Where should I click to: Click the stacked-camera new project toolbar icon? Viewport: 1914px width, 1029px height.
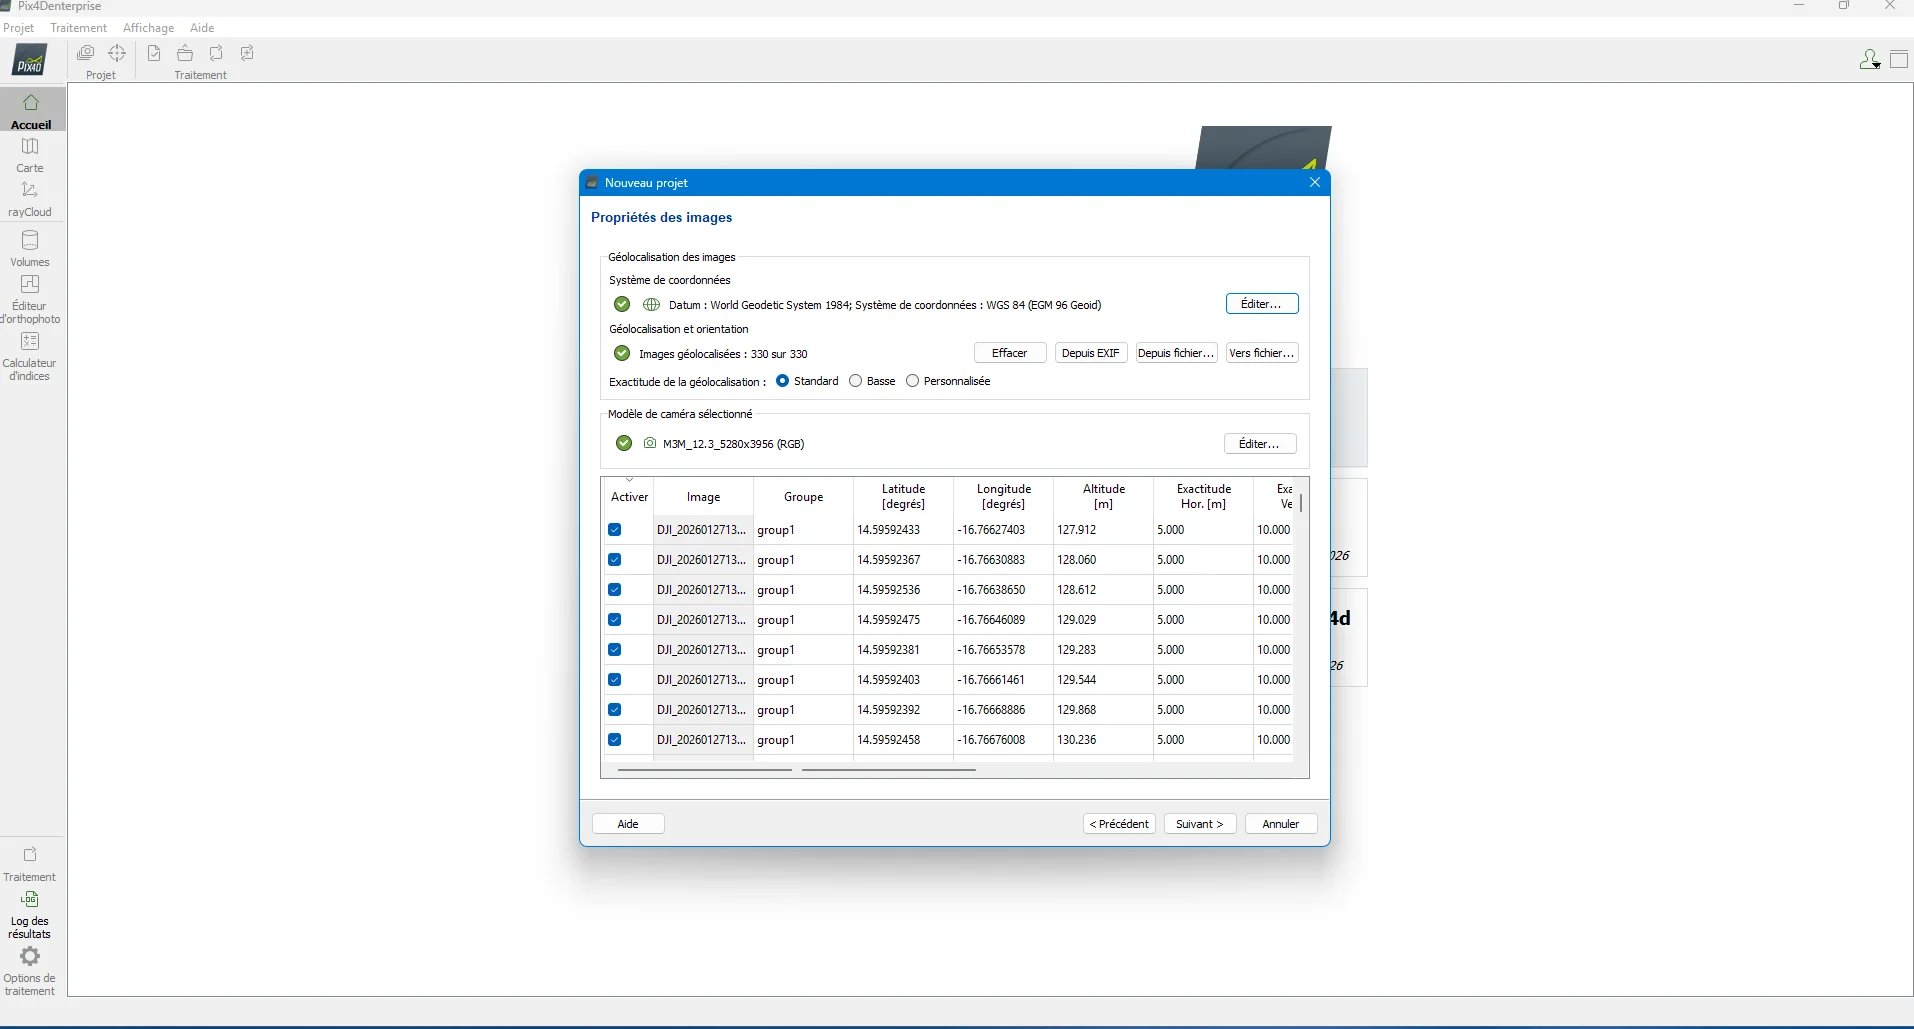86,53
